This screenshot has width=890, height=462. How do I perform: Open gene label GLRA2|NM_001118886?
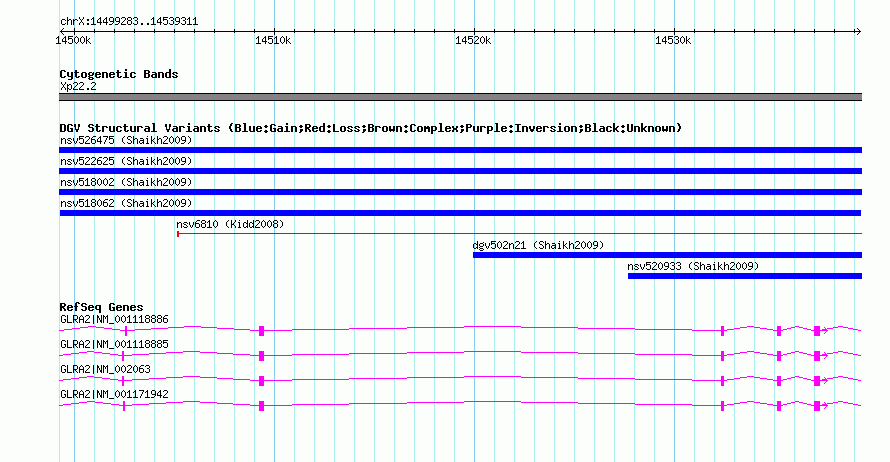[x=114, y=320]
